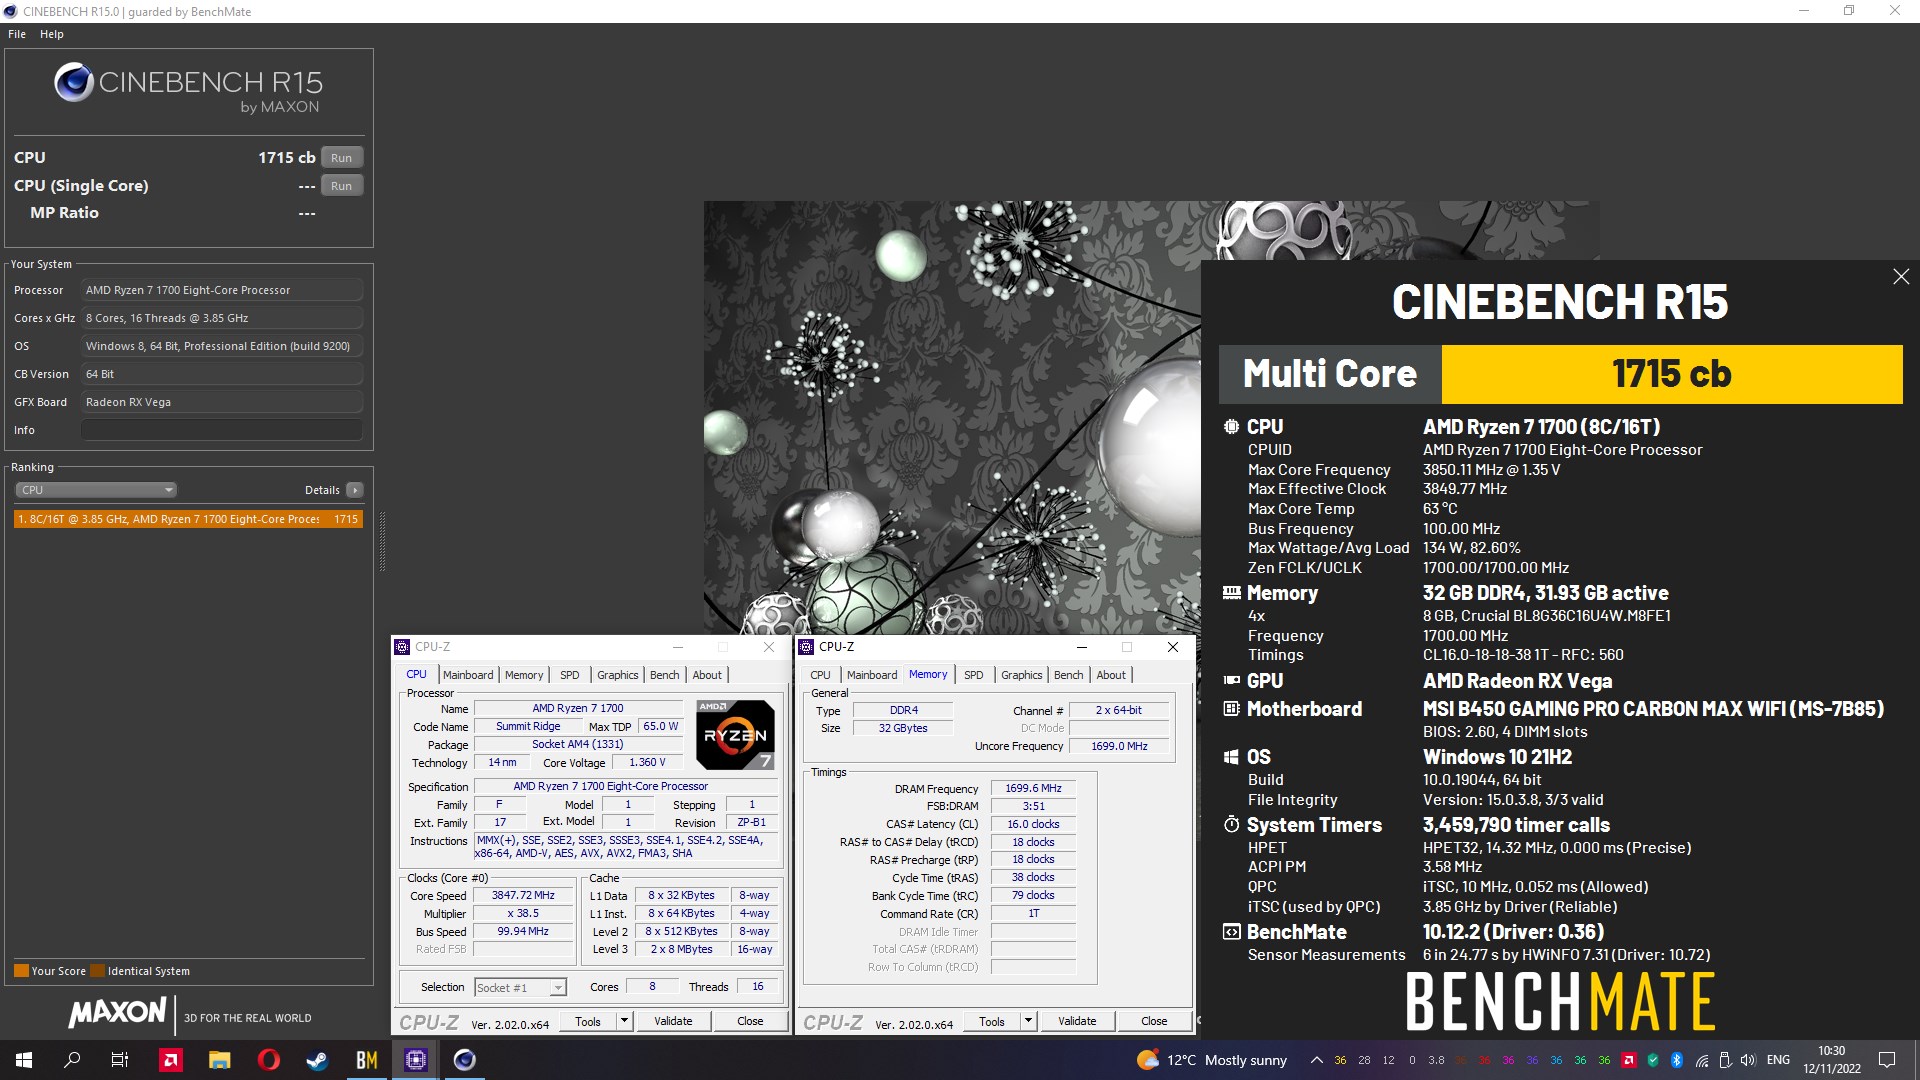1920x1080 pixels.
Task: Click the CPU-Z title icon in the processor window
Action: (x=402, y=647)
